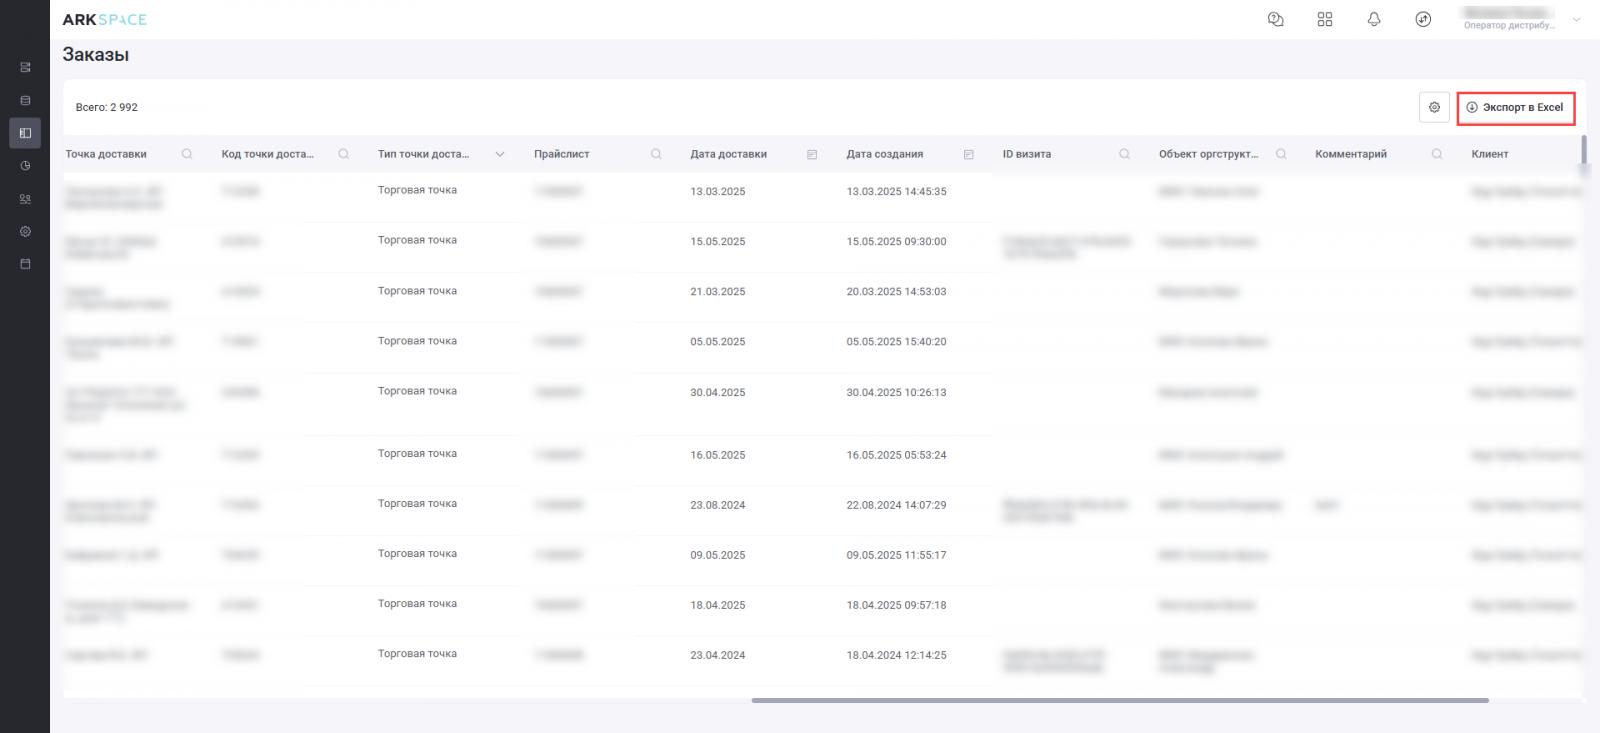Screen dimensions: 1600x733
Task: Open table settings gear beside Export
Action: click(x=1433, y=107)
